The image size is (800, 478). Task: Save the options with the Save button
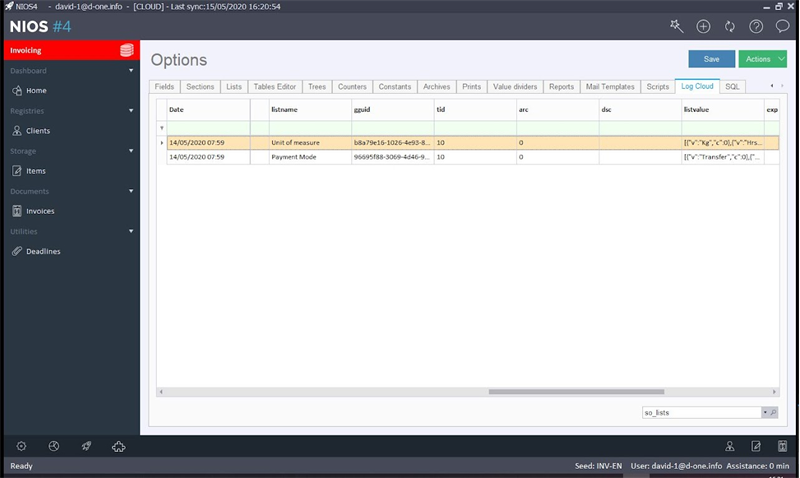[711, 59]
